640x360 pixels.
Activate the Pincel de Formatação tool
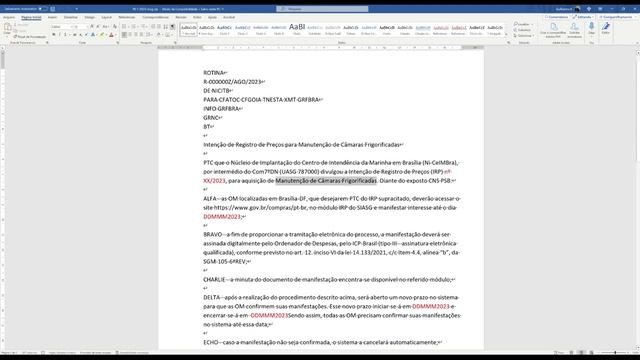30,37
